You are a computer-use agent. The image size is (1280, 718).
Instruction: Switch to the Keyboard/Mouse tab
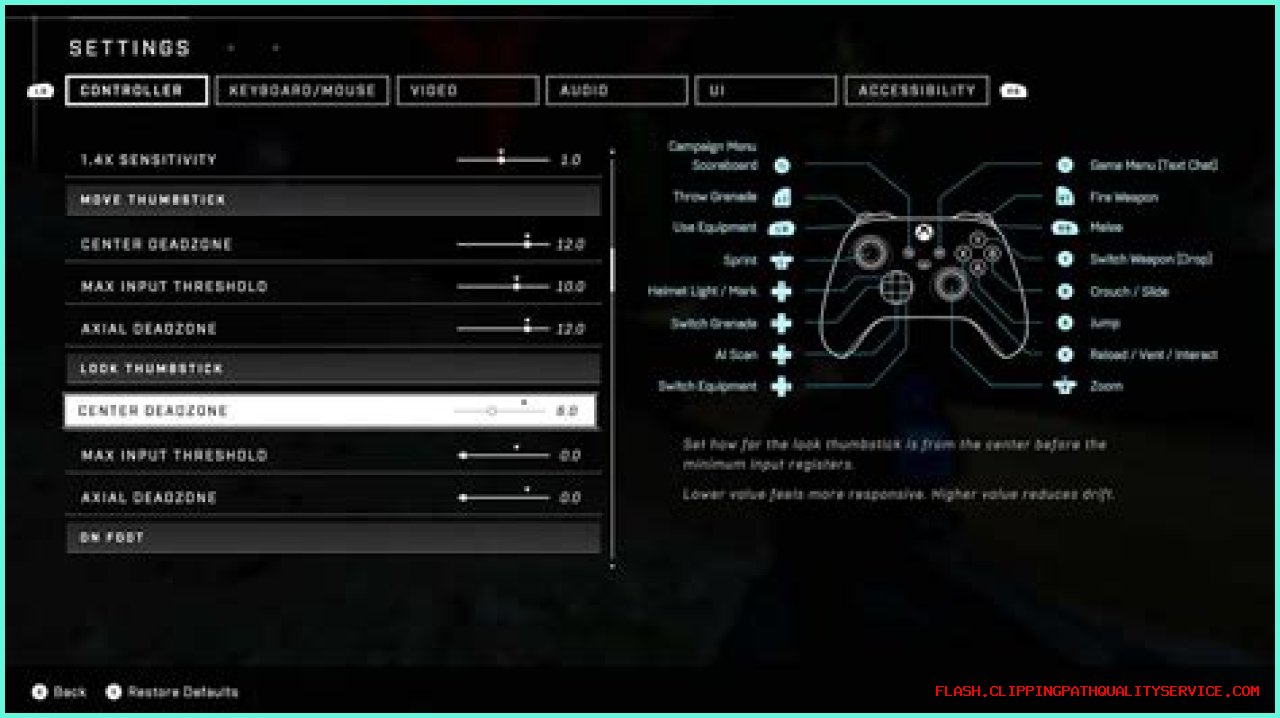coord(302,90)
